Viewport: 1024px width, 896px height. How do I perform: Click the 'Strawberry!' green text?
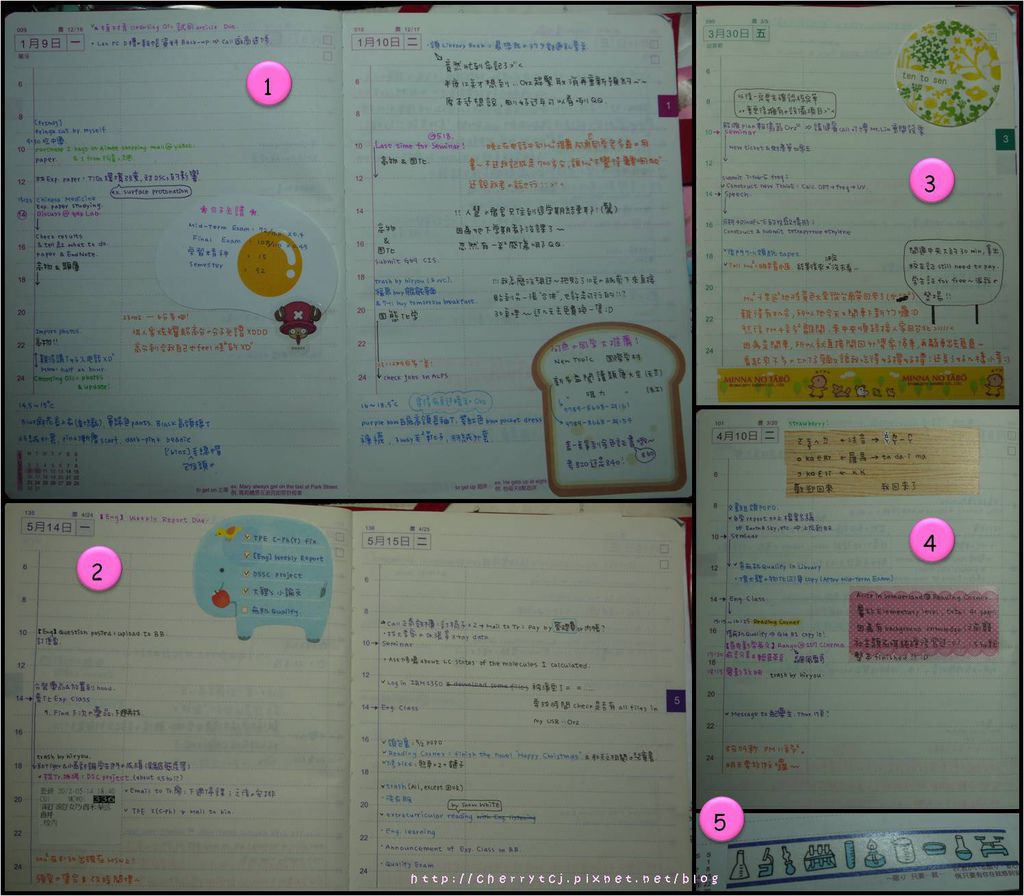point(807,424)
